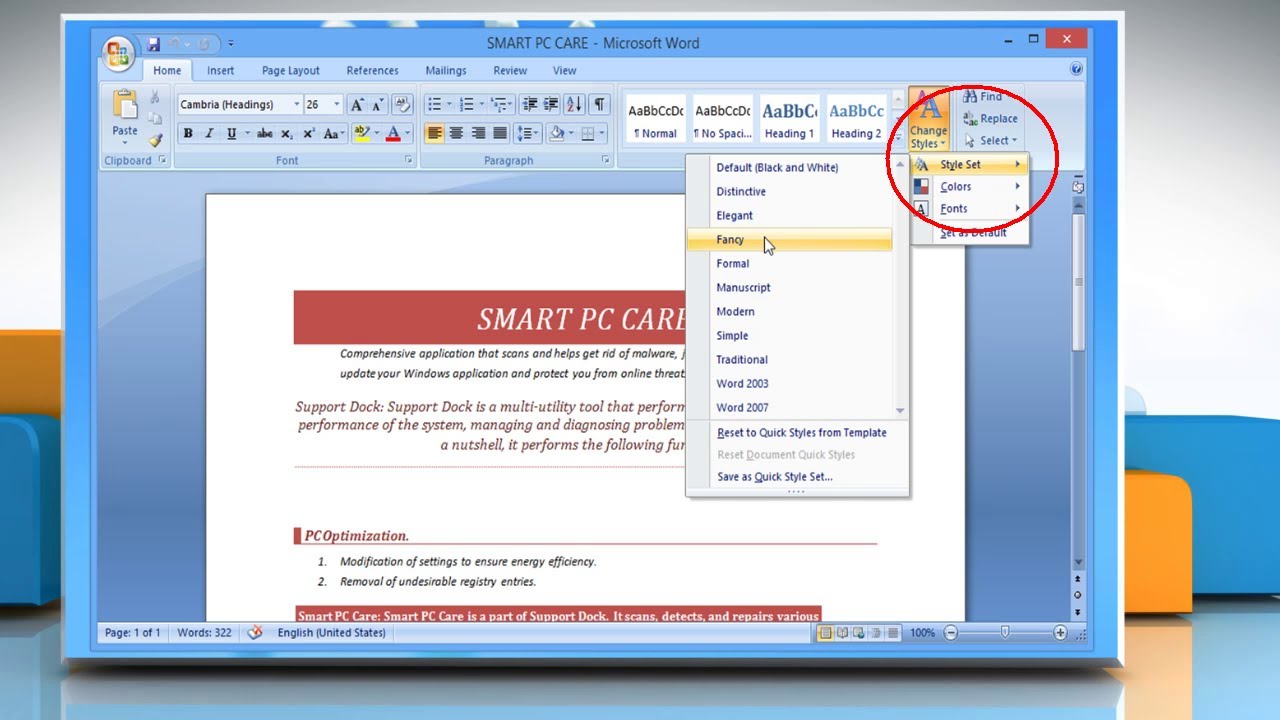Click Reset to Quick Styles from Template
The height and width of the screenshot is (720, 1280).
[802, 432]
